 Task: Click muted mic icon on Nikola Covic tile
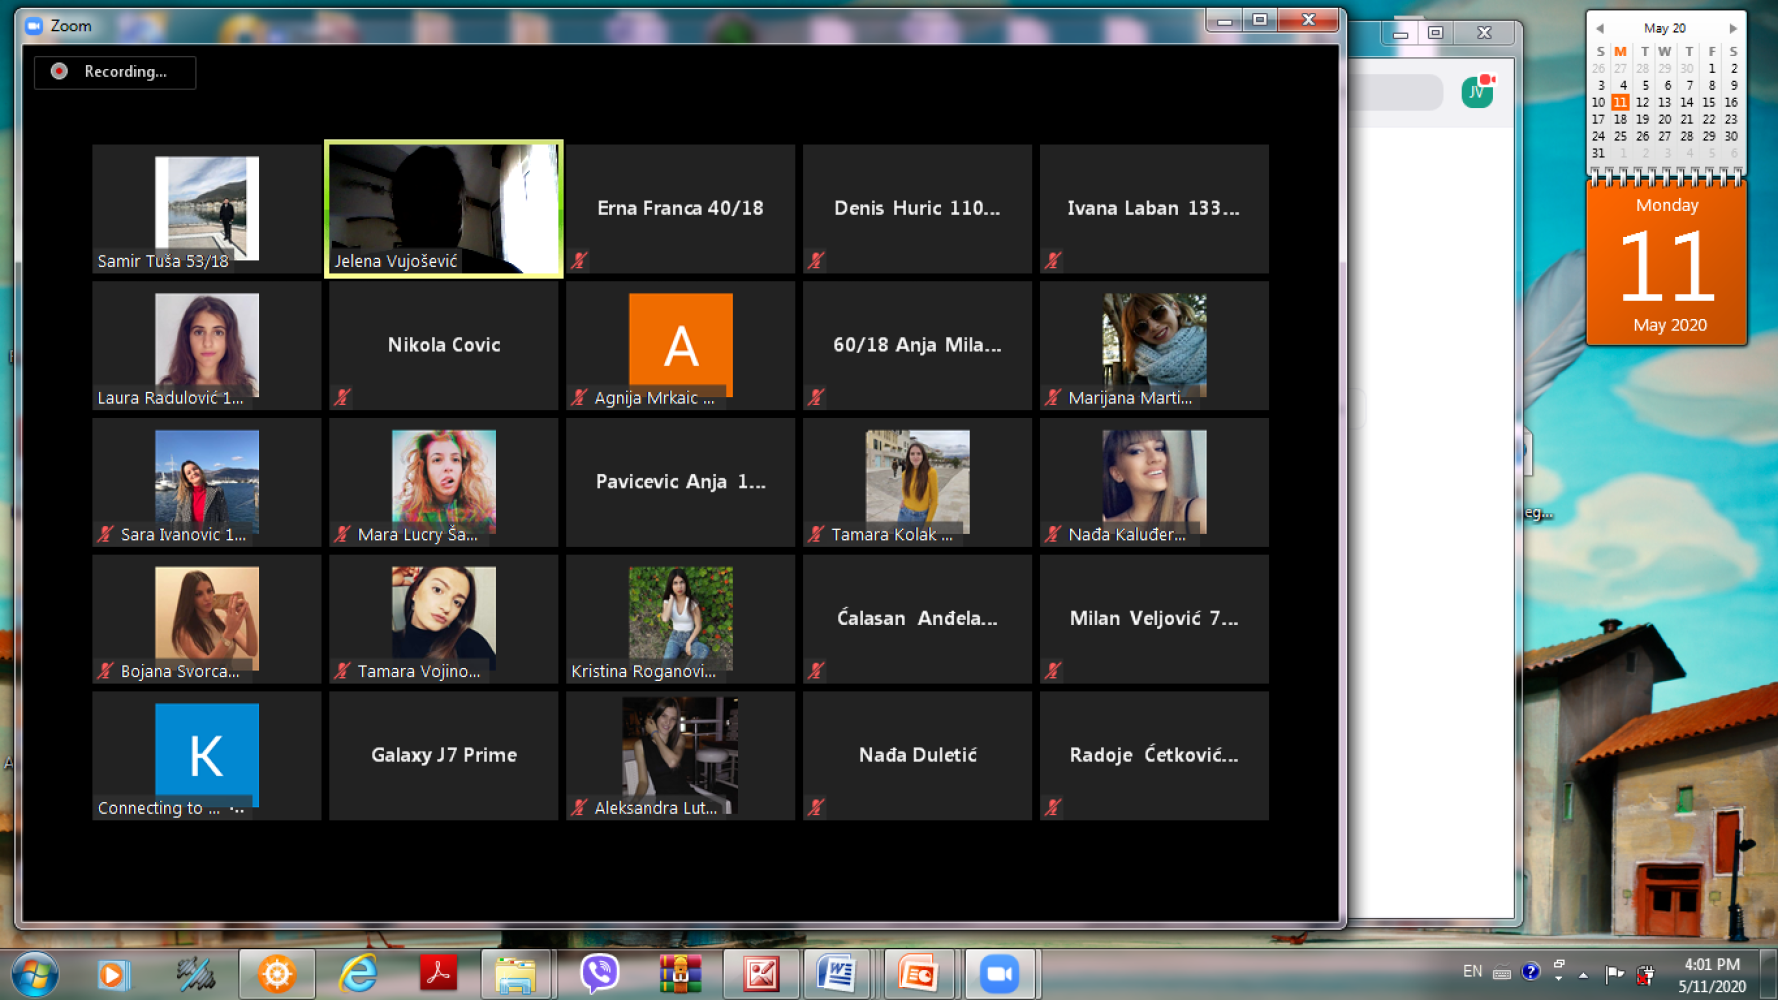[343, 397]
